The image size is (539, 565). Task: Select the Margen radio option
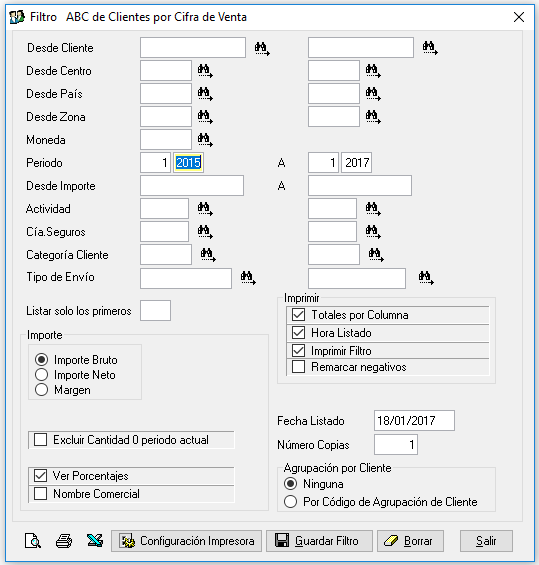(41, 390)
